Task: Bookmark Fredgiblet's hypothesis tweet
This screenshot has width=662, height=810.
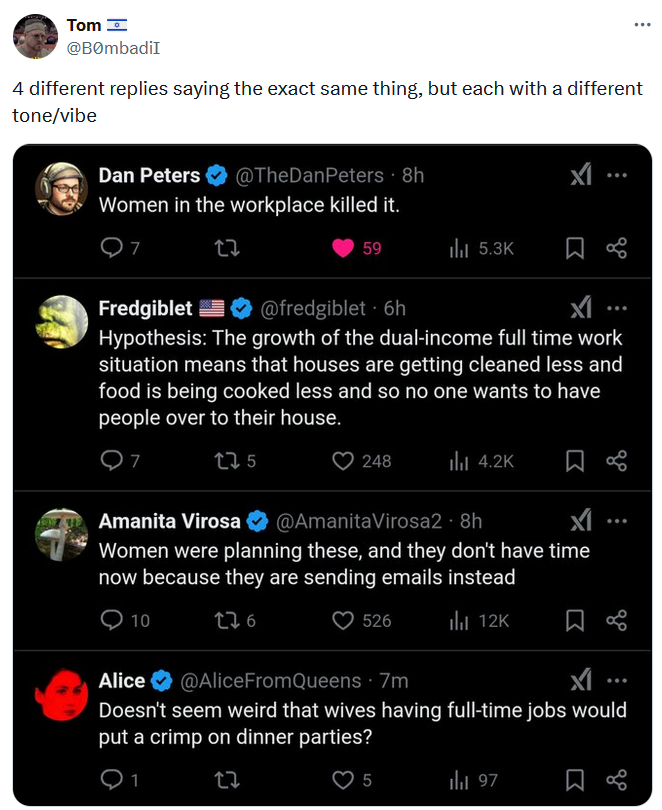Action: point(575,460)
